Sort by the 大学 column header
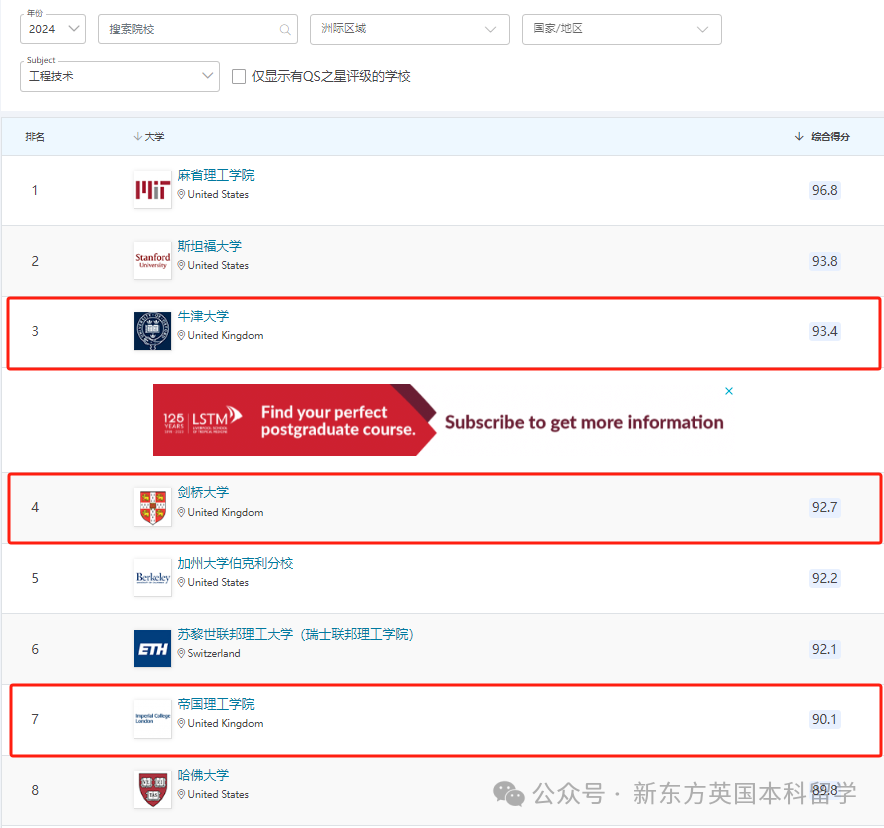 [x=149, y=136]
